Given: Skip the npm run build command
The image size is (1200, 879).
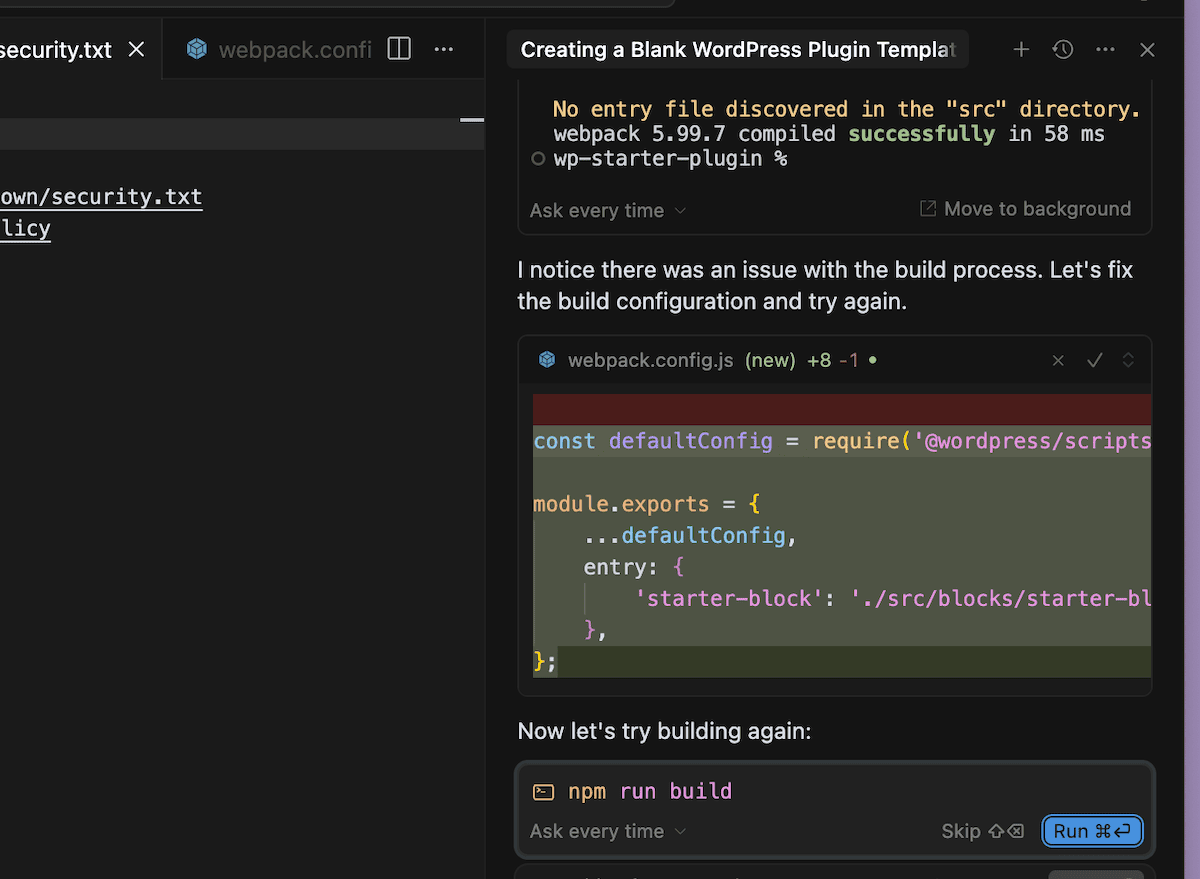Looking at the screenshot, I should [x=983, y=831].
